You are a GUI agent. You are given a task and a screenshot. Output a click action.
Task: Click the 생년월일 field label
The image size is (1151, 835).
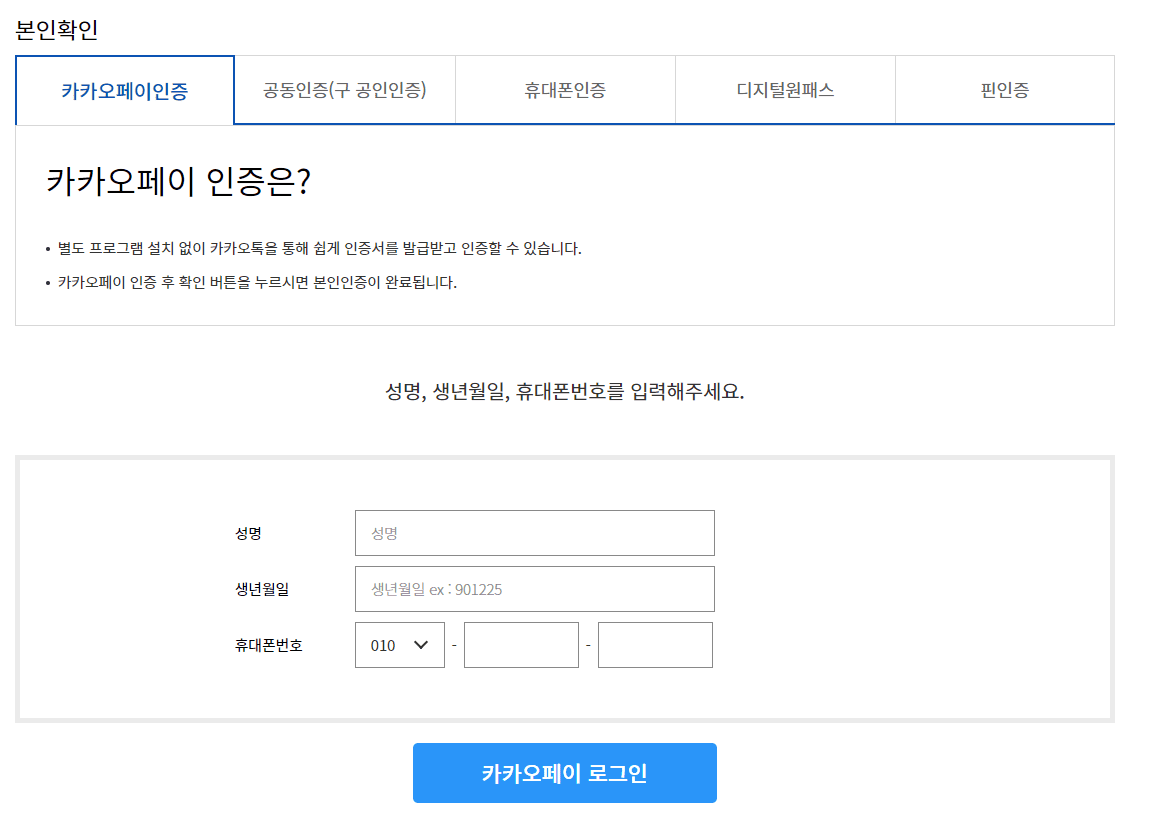[262, 589]
